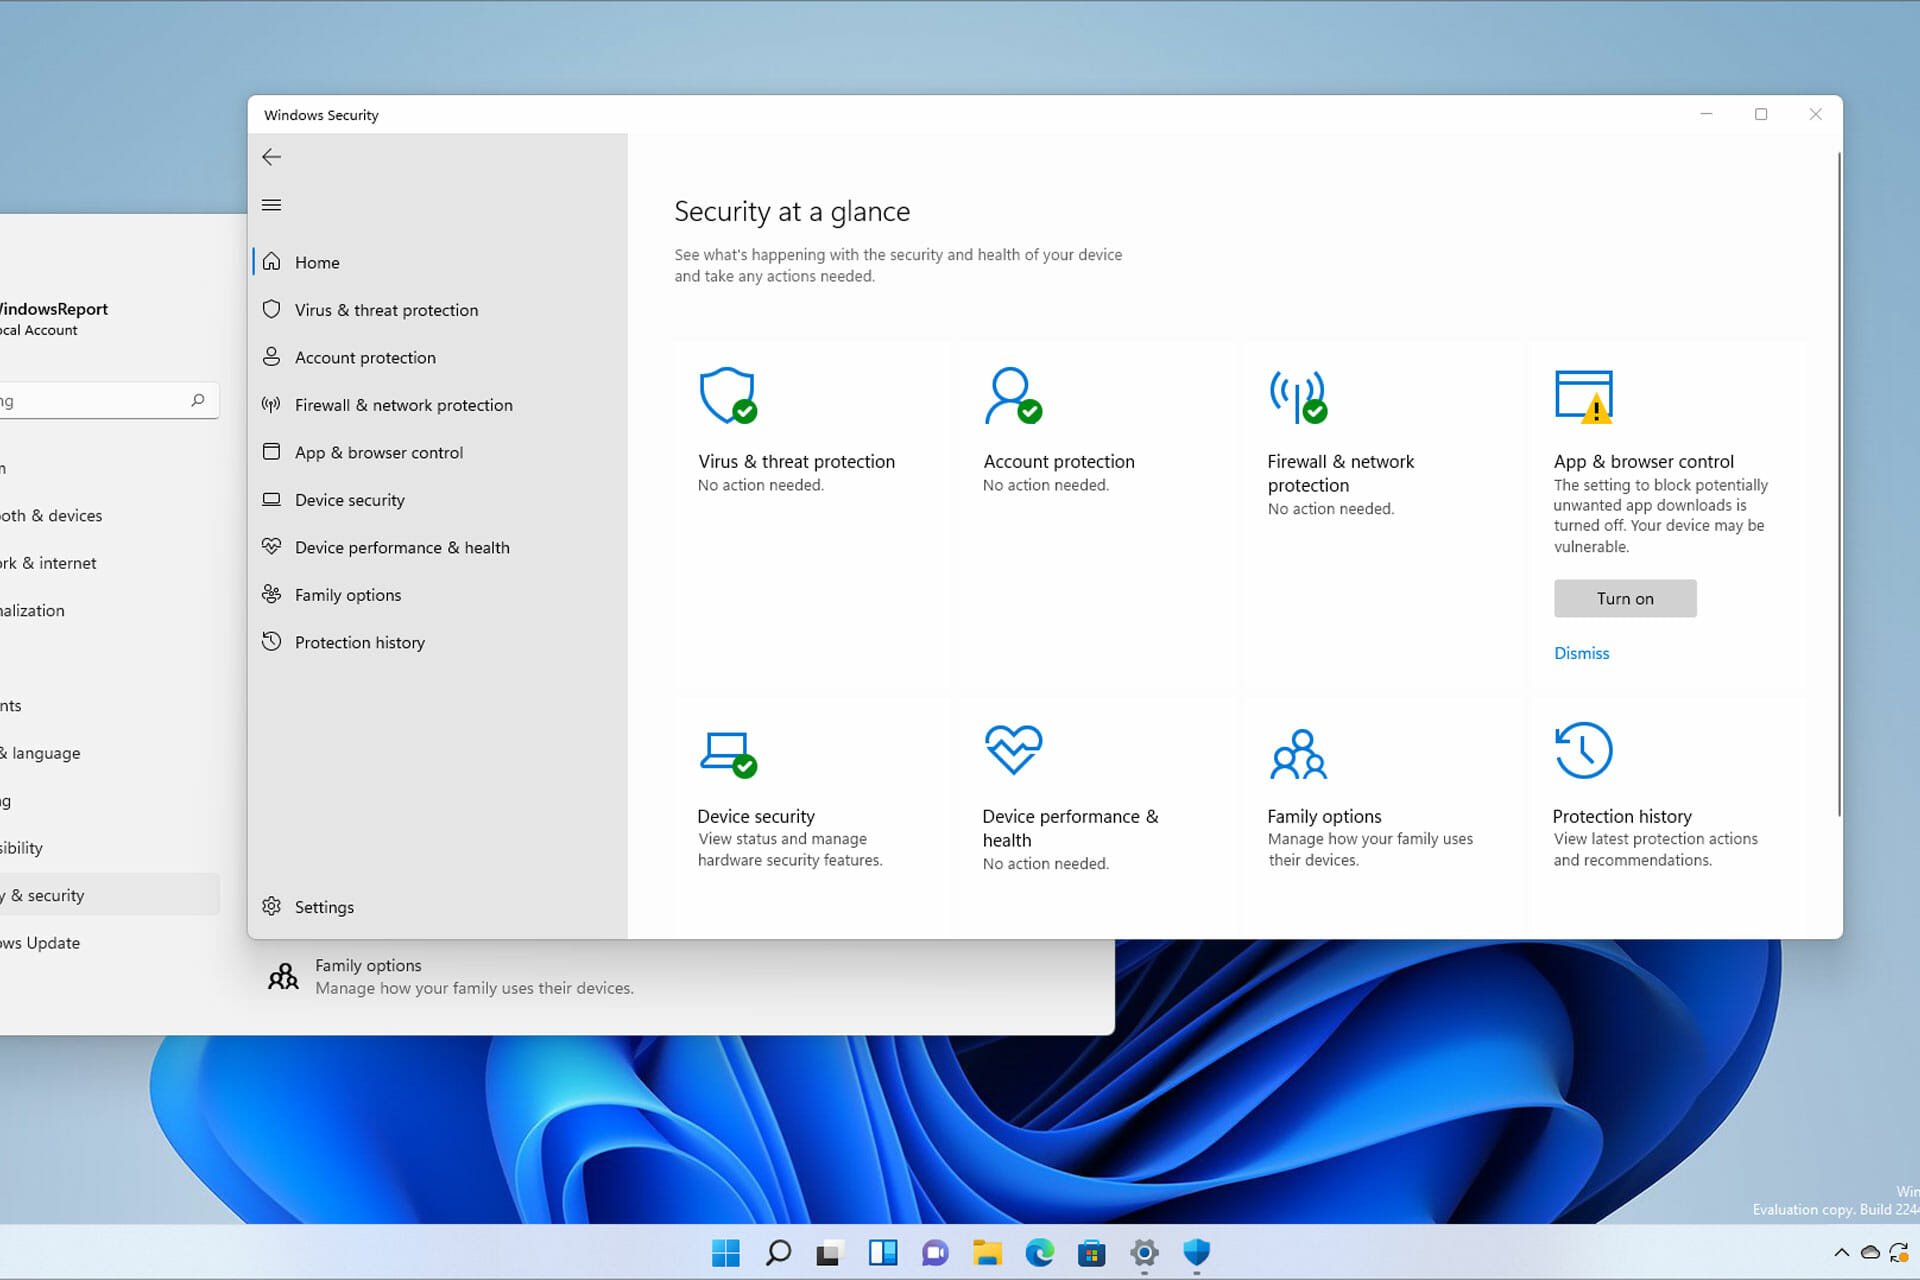This screenshot has height=1280, width=1920.
Task: Open Settings at bottom of sidebar
Action: click(323, 907)
